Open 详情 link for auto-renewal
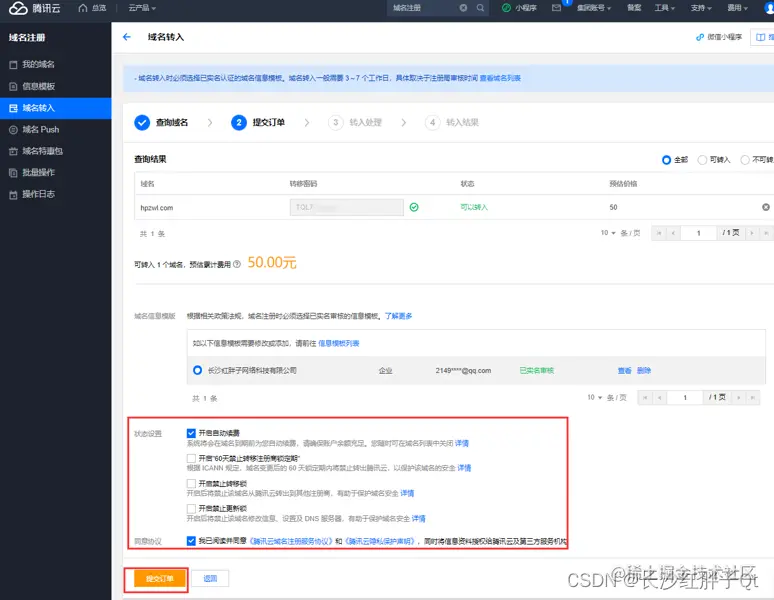The width and height of the screenshot is (774, 600). click(462, 443)
